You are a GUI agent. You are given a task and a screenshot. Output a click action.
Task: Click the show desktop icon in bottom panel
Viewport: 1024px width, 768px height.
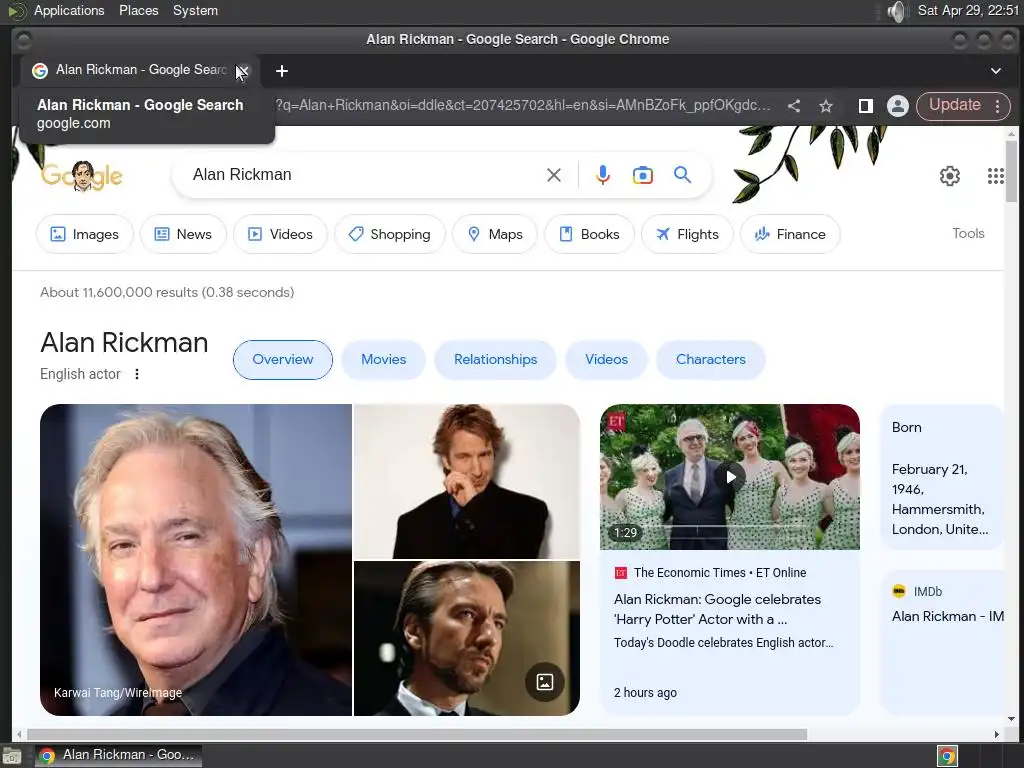pyautogui.click(x=12, y=756)
